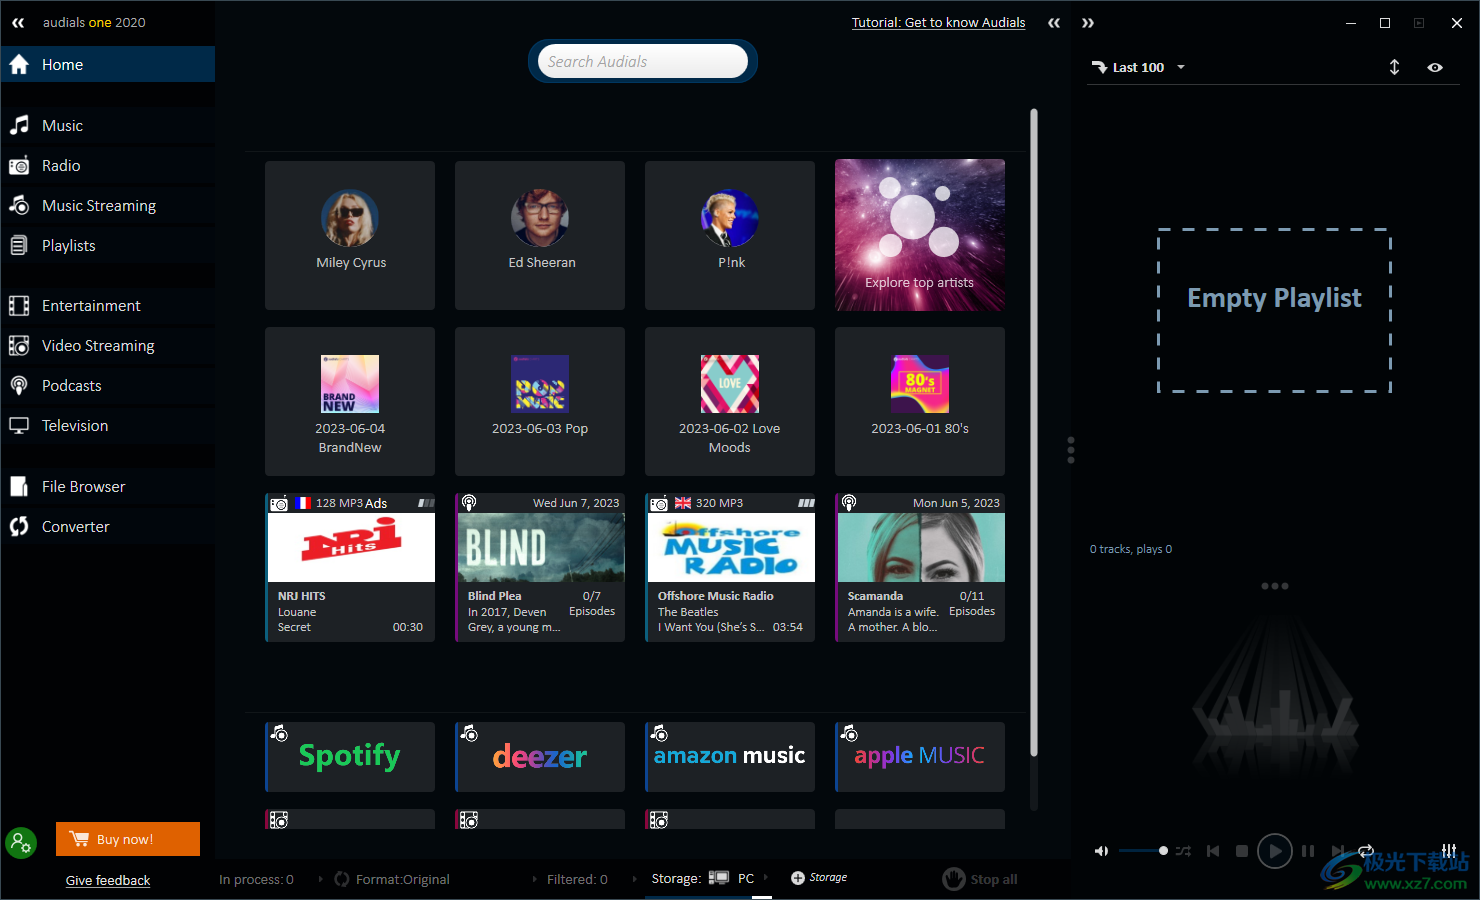Adjust the player volume slider
Viewport: 1480px width, 900px height.
pos(1143,851)
